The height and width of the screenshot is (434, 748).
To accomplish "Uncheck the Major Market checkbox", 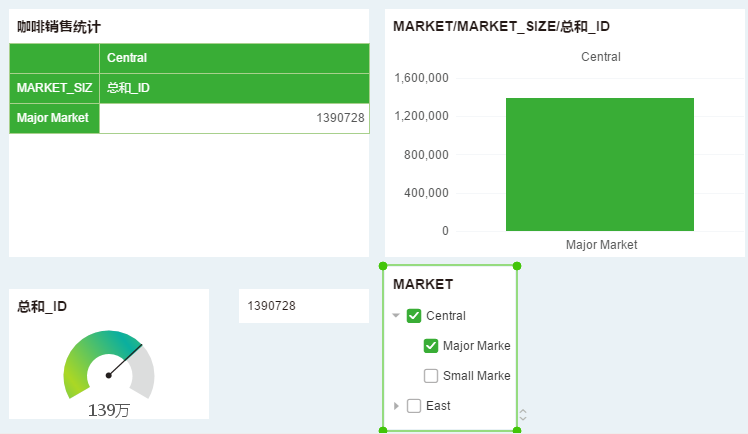I will (x=431, y=346).
